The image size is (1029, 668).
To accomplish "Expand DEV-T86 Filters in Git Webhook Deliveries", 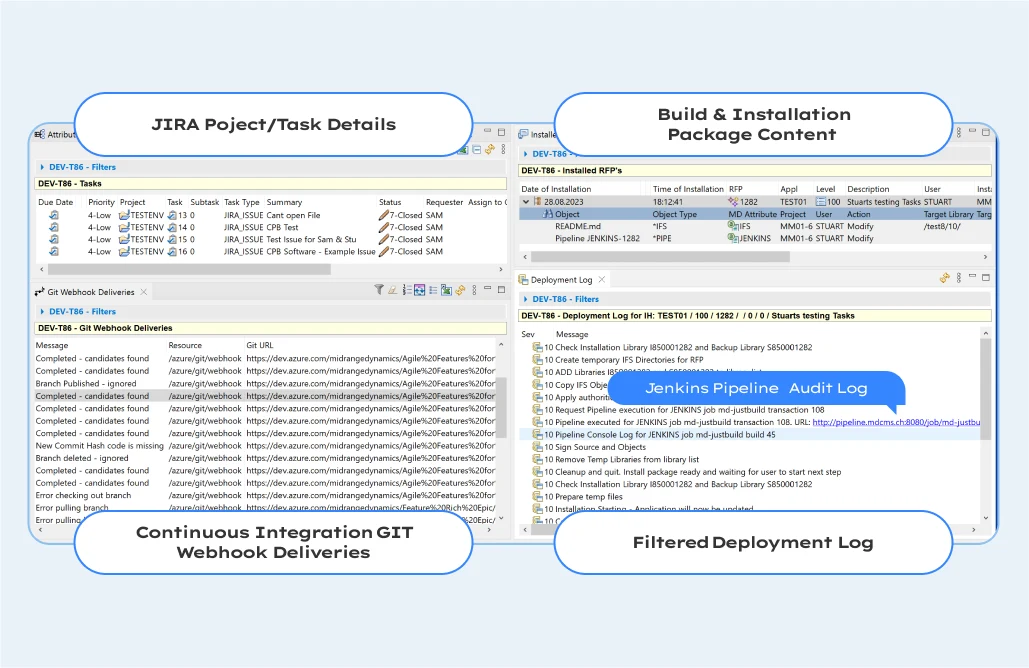I will 42,312.
